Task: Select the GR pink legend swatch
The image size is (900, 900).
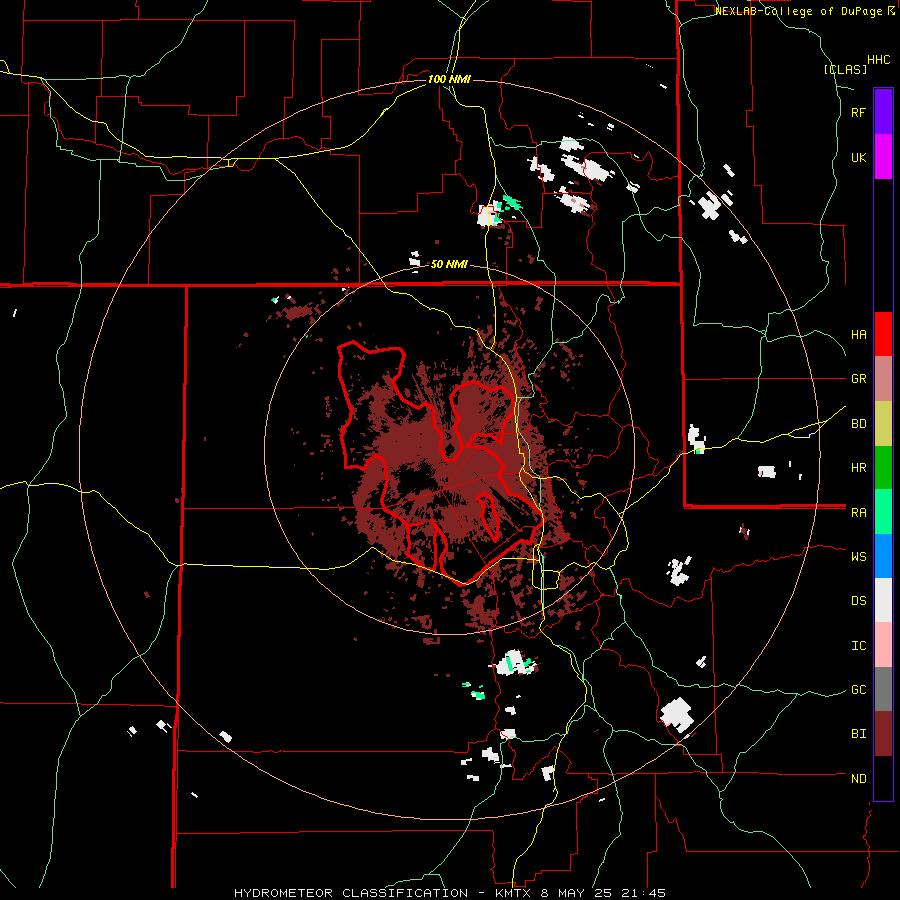Action: [x=883, y=379]
